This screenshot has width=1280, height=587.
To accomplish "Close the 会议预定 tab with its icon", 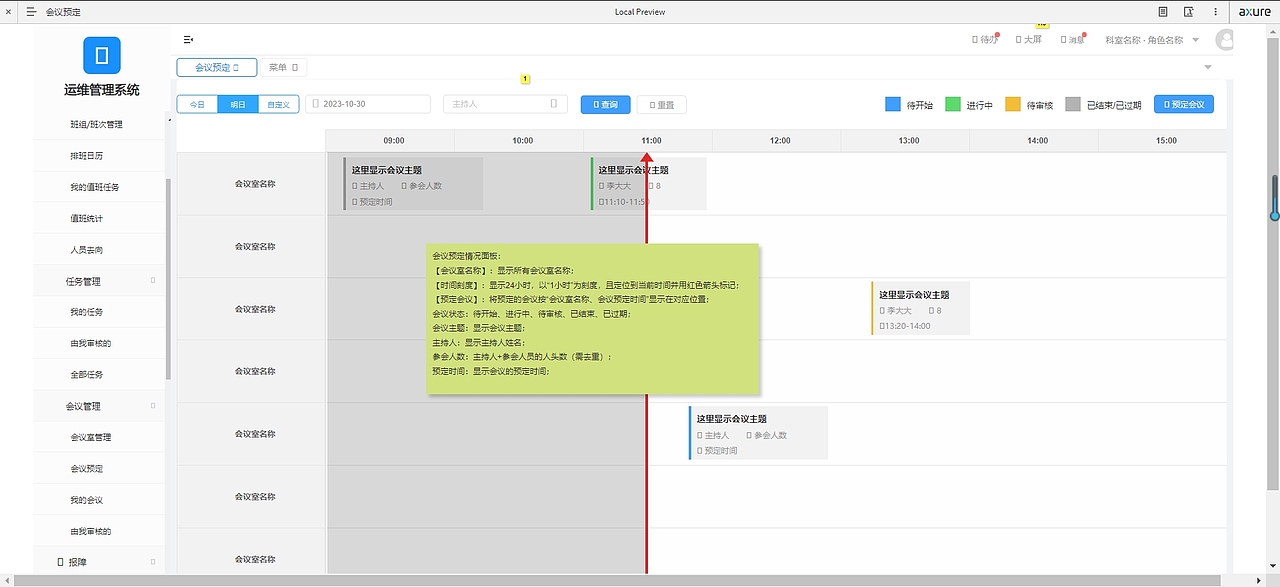I will pos(236,67).
